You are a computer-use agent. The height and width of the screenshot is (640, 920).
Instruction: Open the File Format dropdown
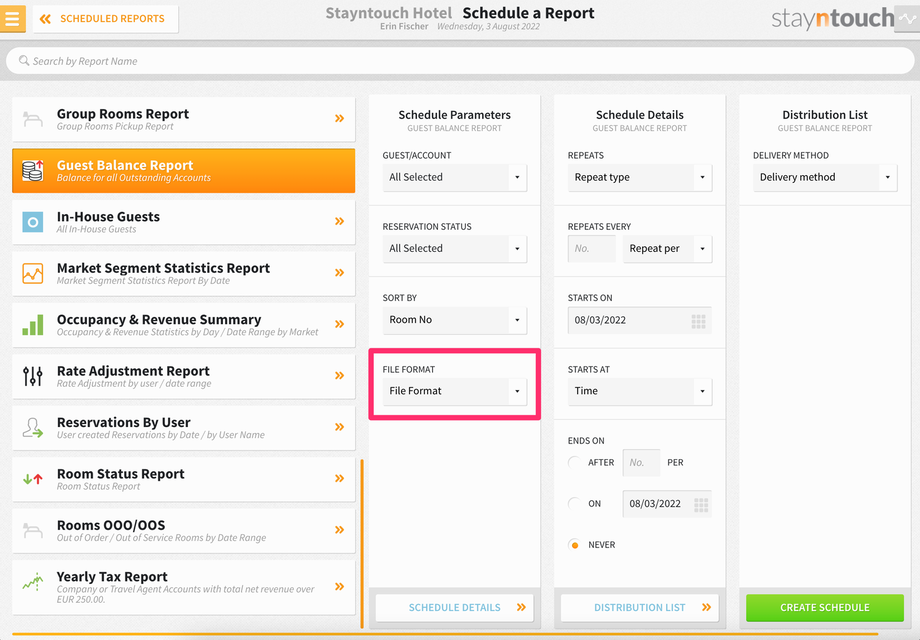(454, 391)
